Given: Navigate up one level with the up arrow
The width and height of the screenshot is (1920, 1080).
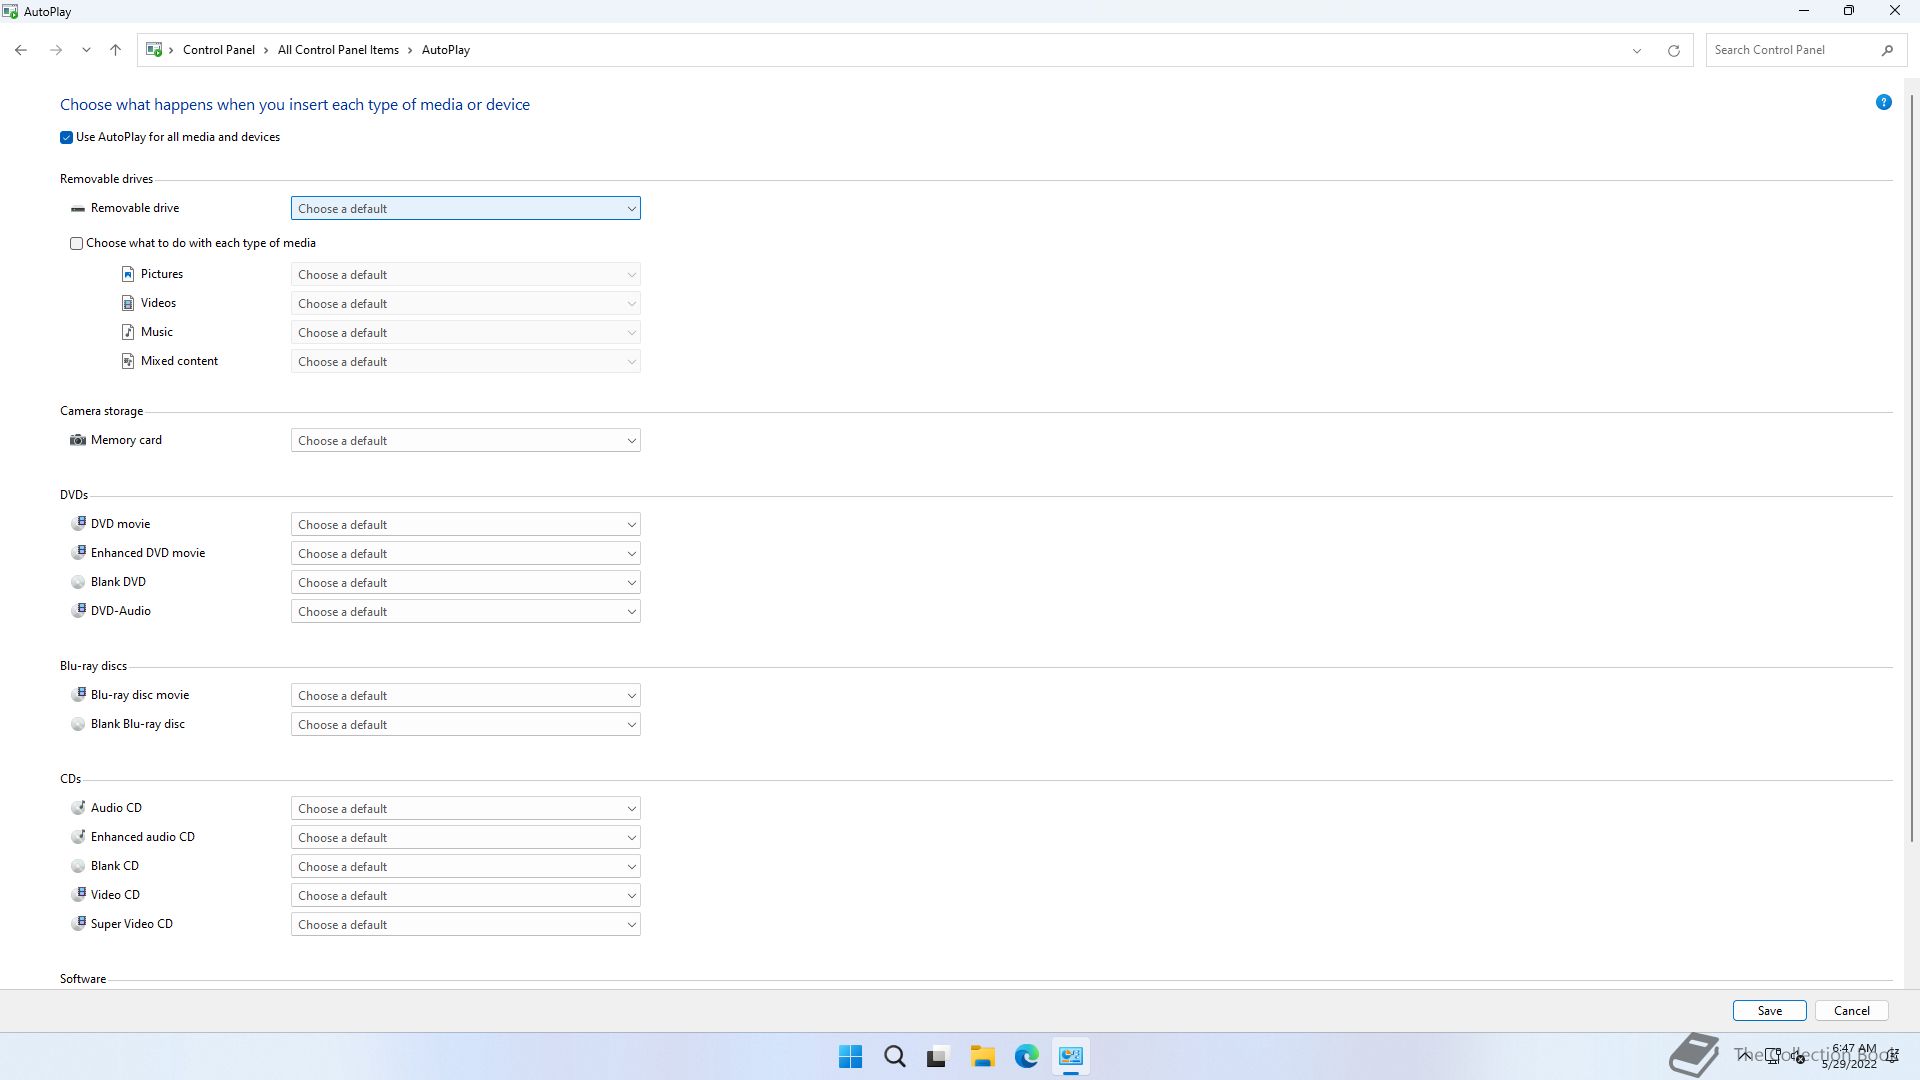Looking at the screenshot, I should [x=115, y=50].
